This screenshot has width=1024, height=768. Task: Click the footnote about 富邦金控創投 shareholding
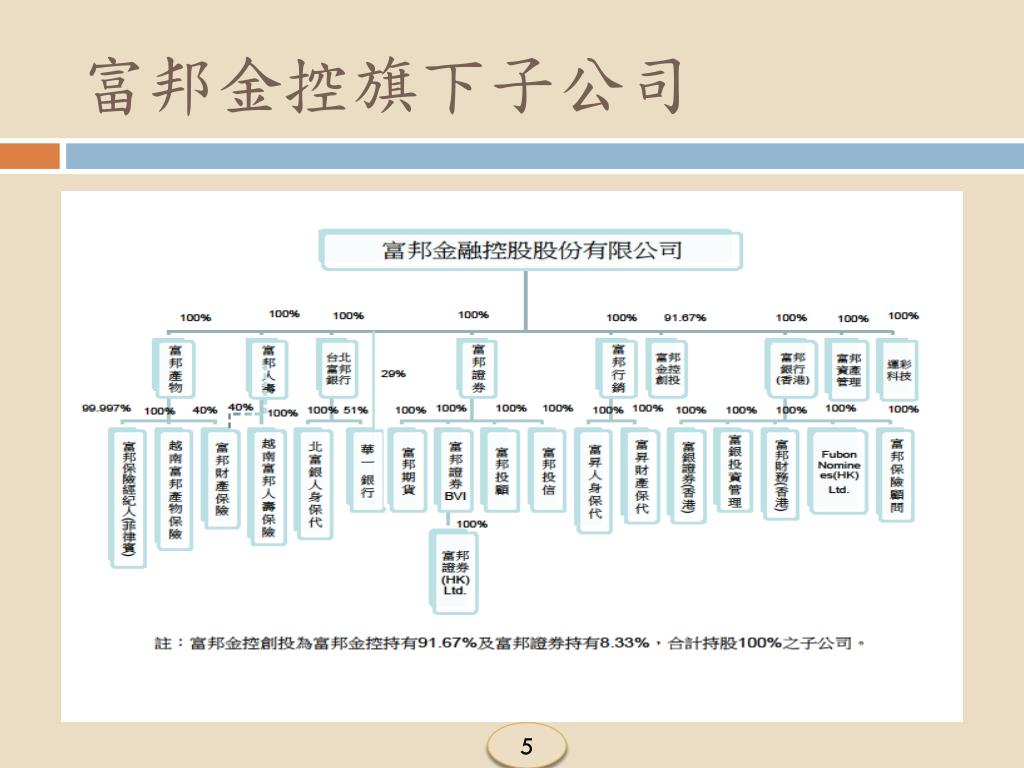510,643
